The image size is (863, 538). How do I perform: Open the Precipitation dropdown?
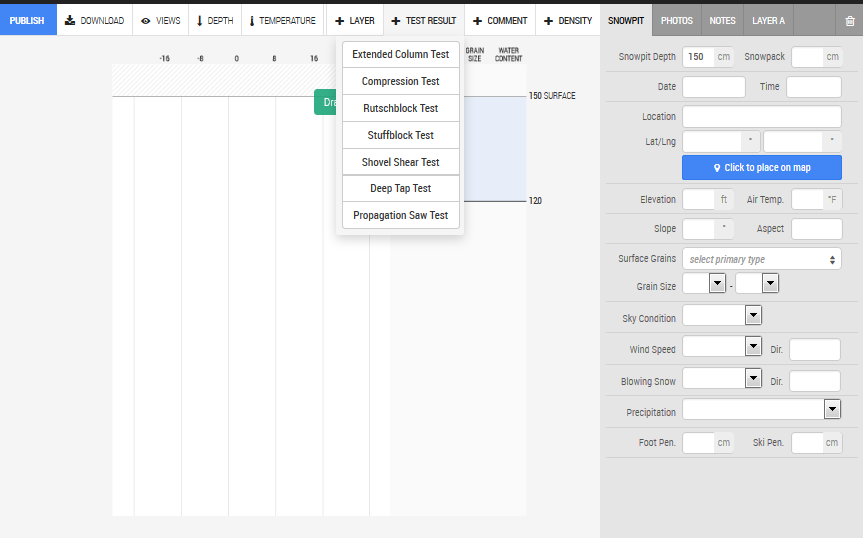(762, 409)
